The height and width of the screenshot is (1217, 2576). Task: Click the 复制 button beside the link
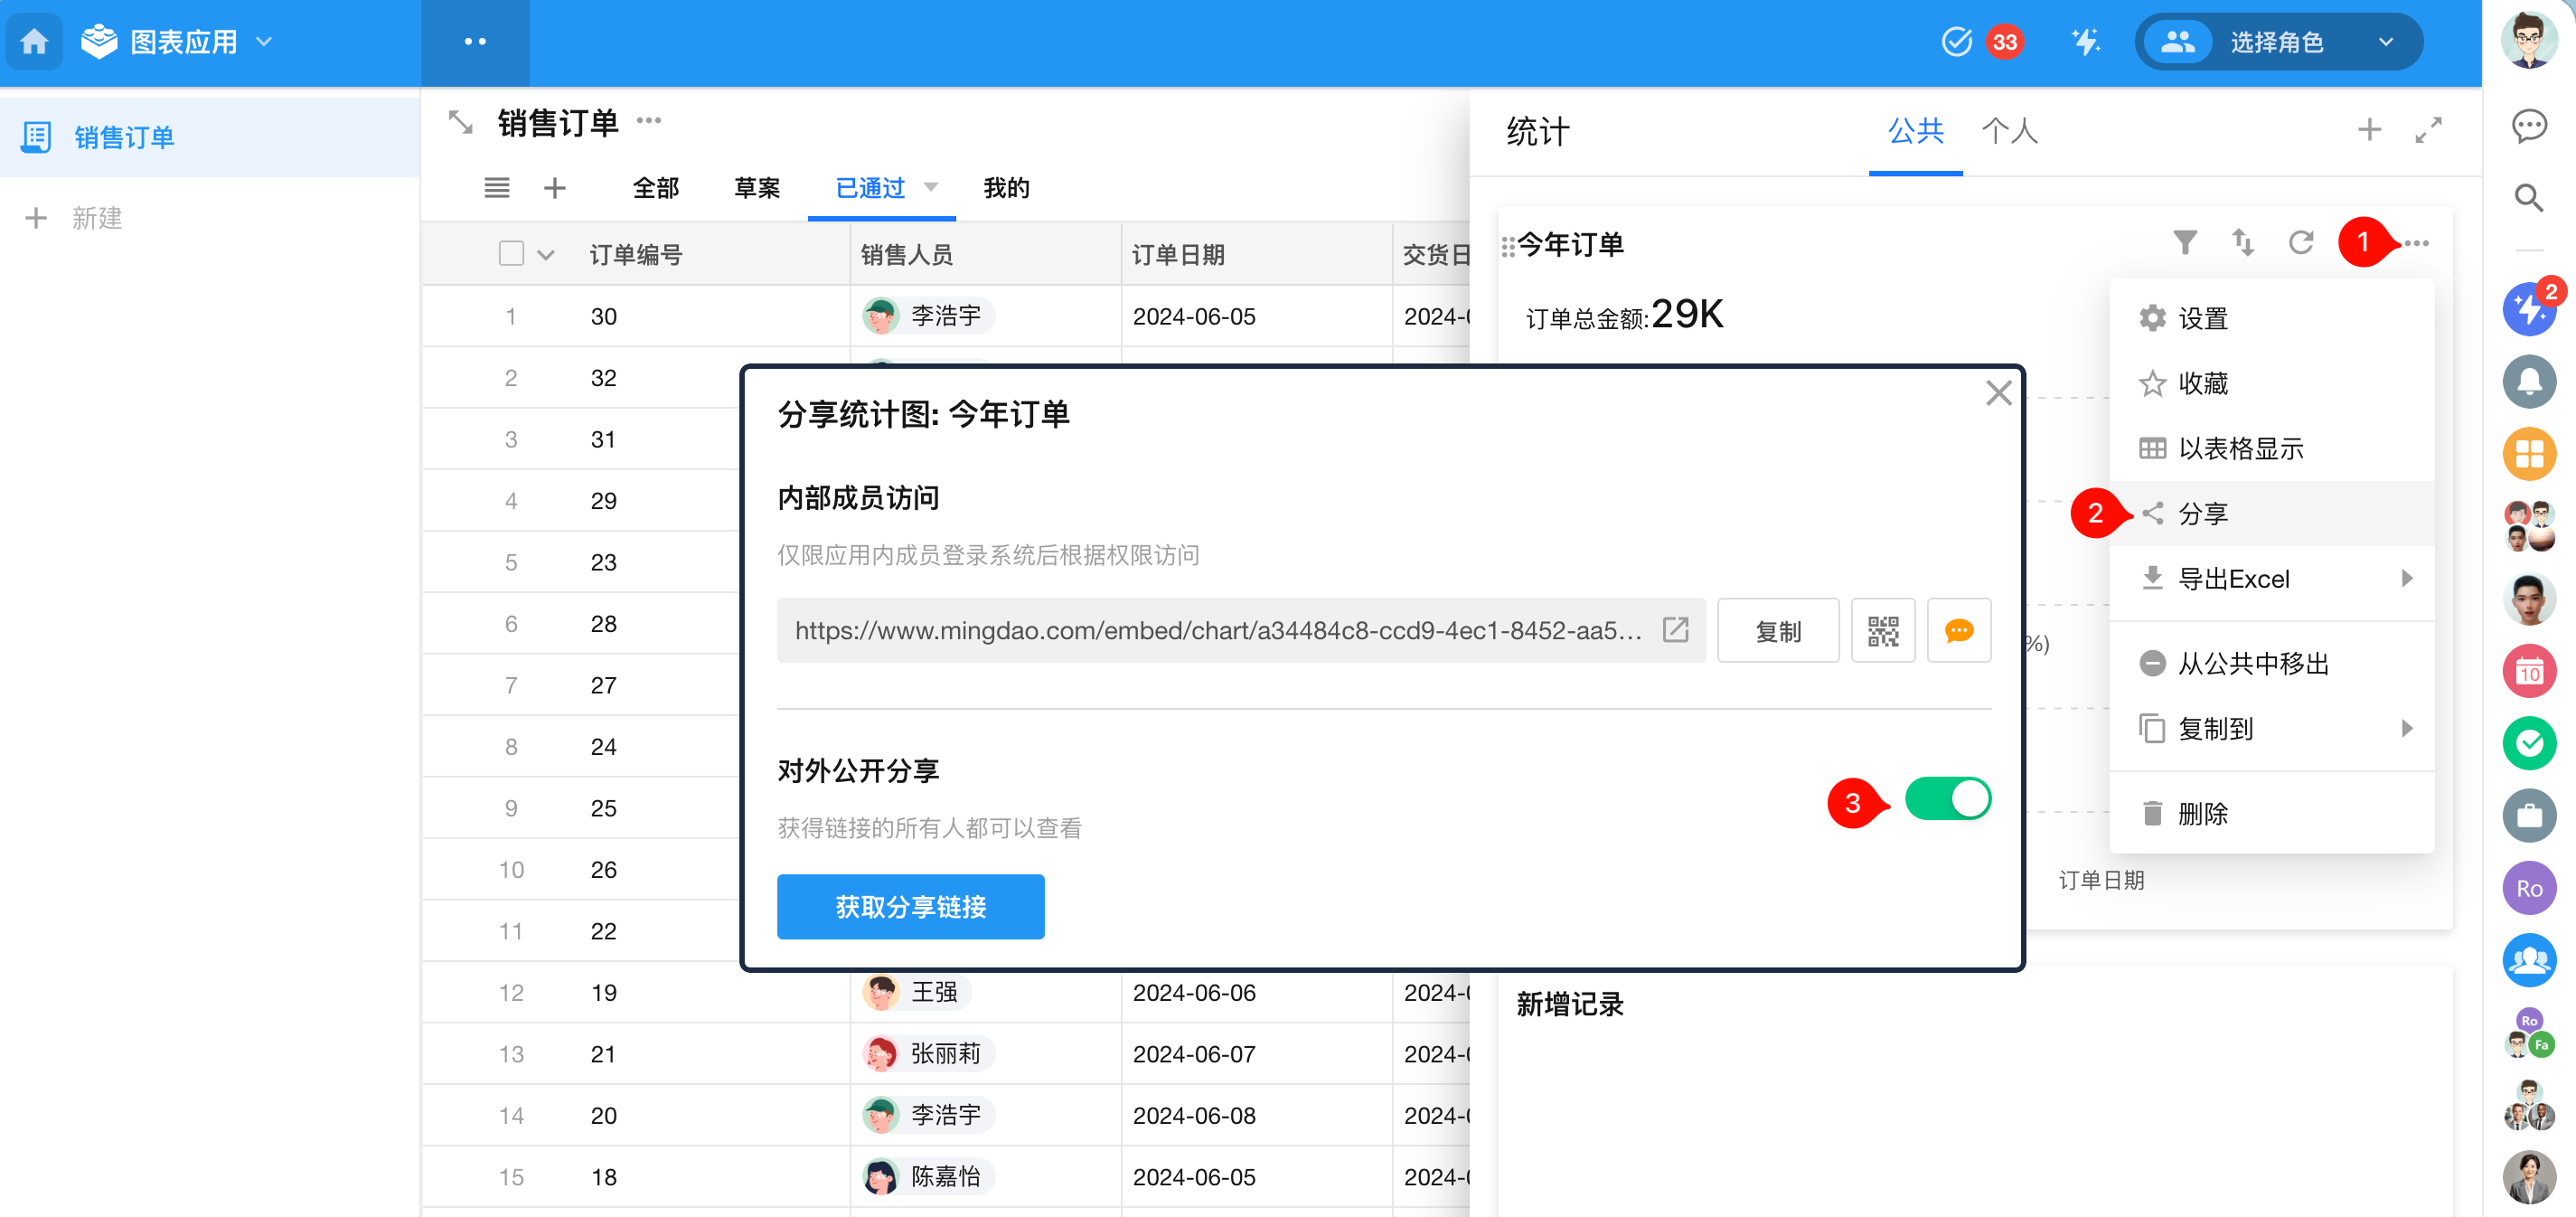point(1777,631)
